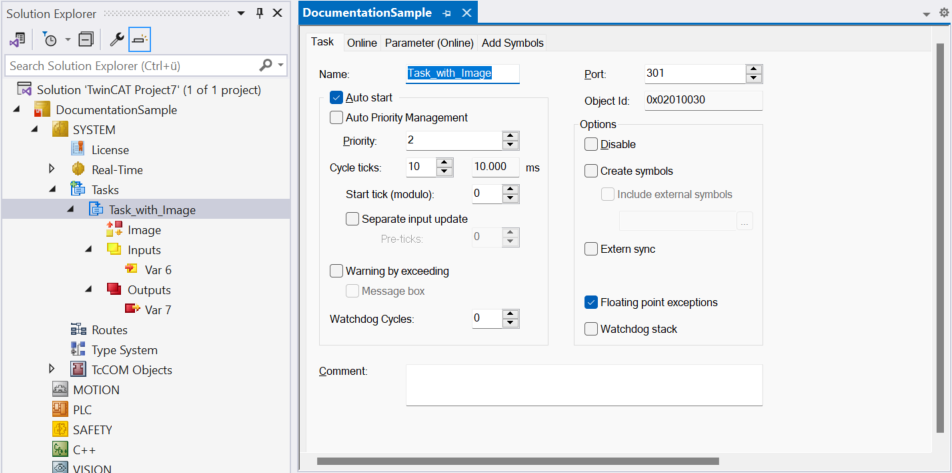Screen dimensions: 952x473
Task: Select the Var 6 input variable icon
Action: tap(132, 270)
